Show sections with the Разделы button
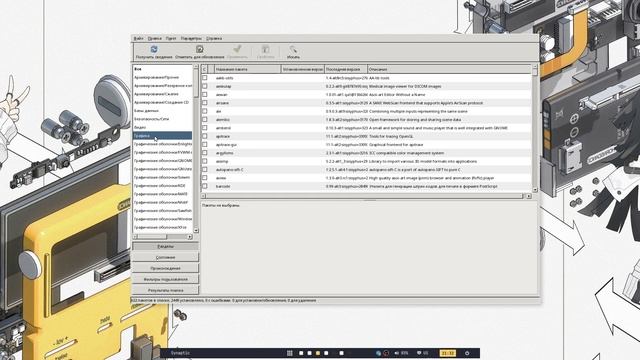640x360 pixels. (x=165, y=247)
